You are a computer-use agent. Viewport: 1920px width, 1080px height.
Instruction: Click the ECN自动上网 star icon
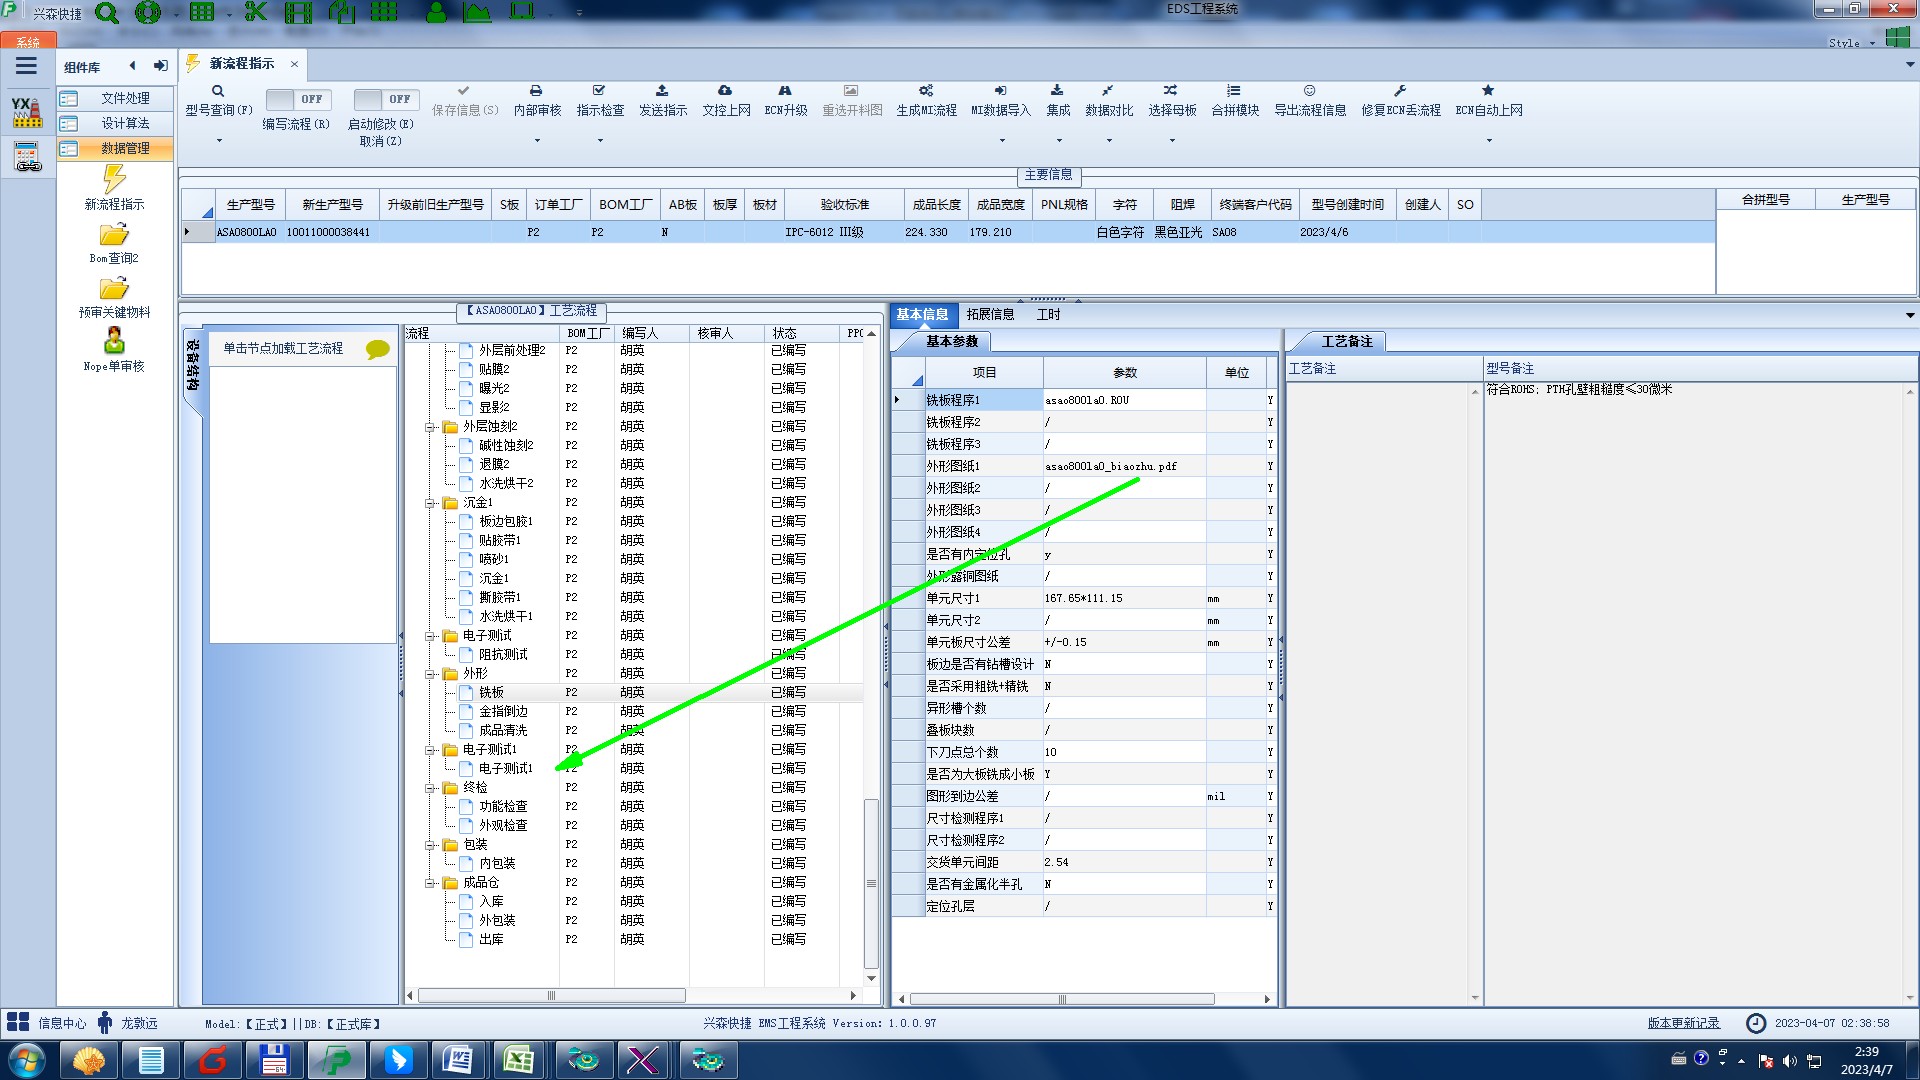click(1488, 91)
